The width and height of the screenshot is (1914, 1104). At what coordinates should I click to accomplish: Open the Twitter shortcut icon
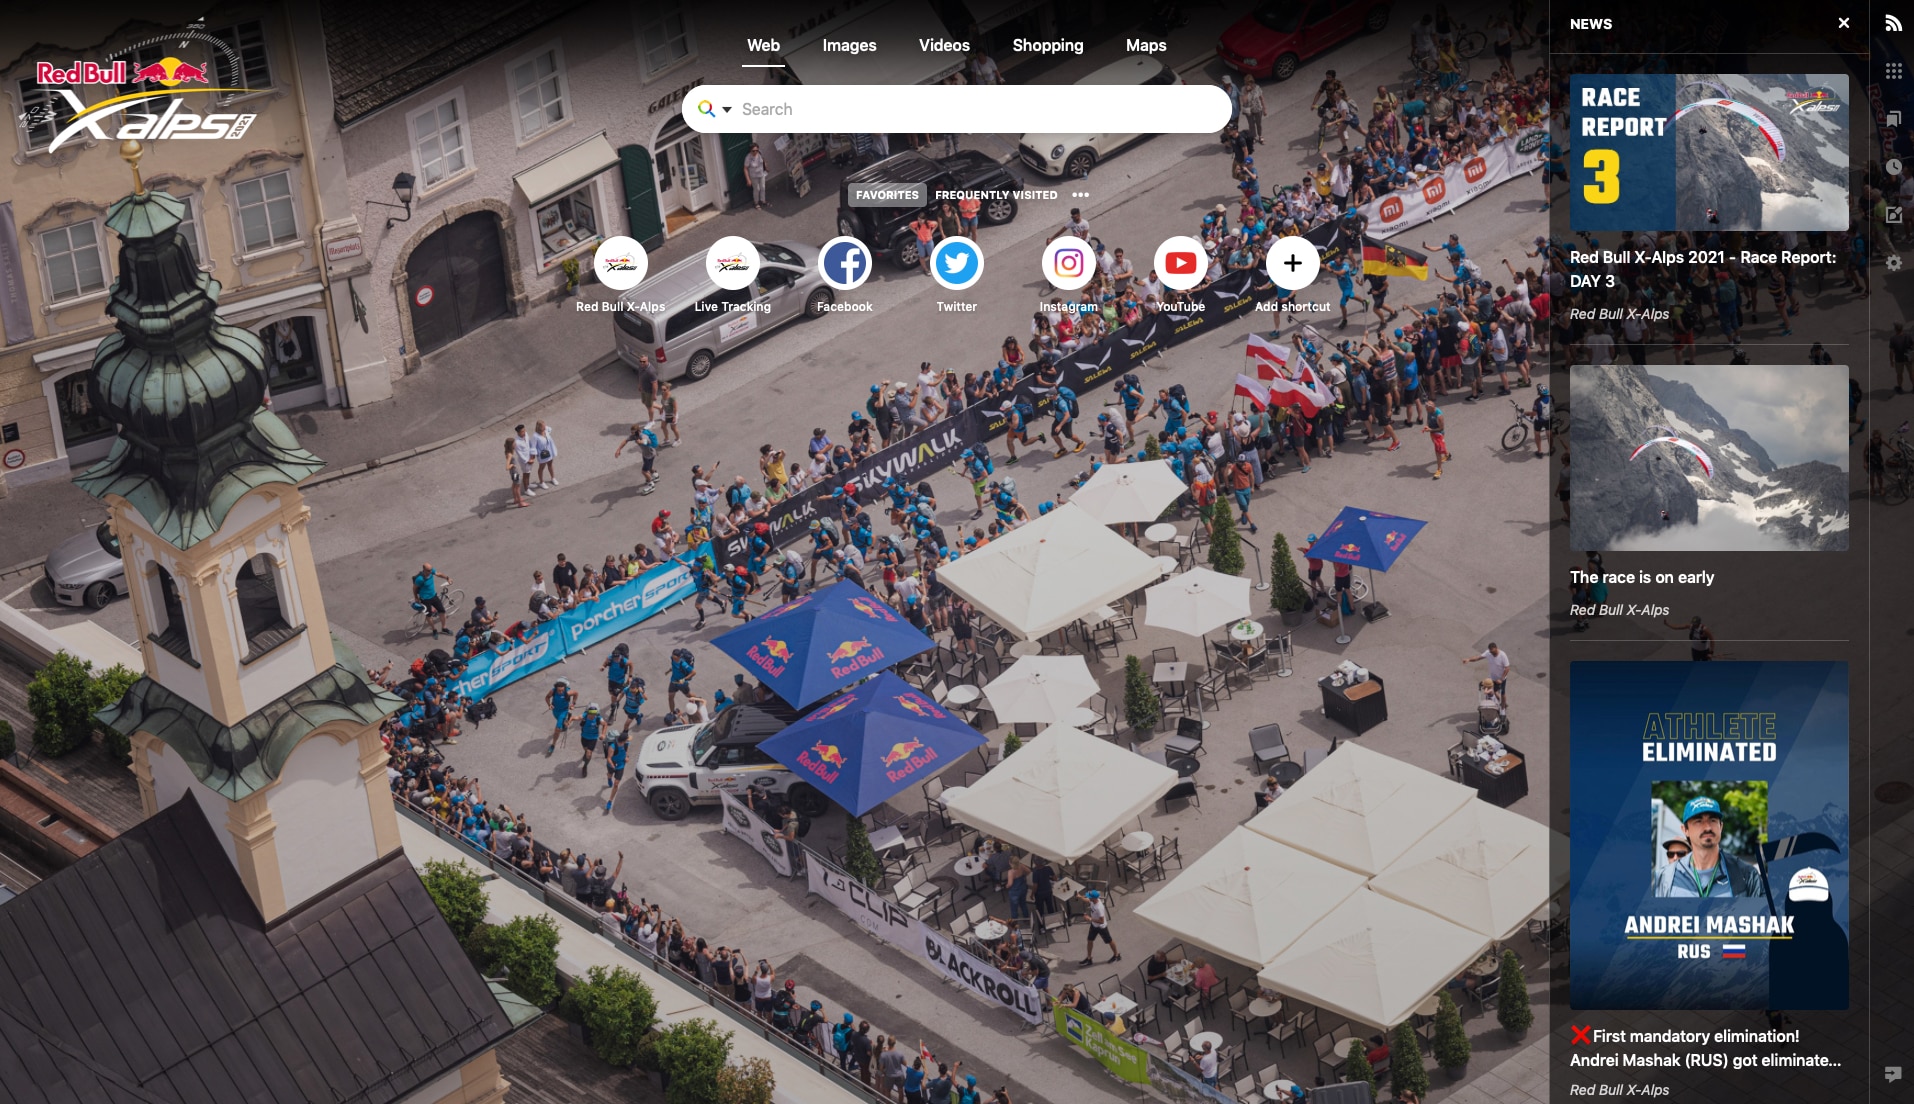coord(957,263)
